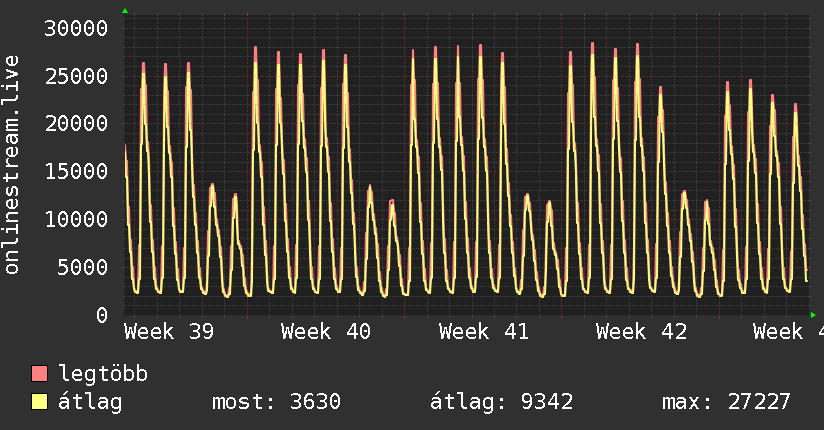824x430 pixels.
Task: Click the onlinestream.live vertical axis title
Action: tap(12, 165)
